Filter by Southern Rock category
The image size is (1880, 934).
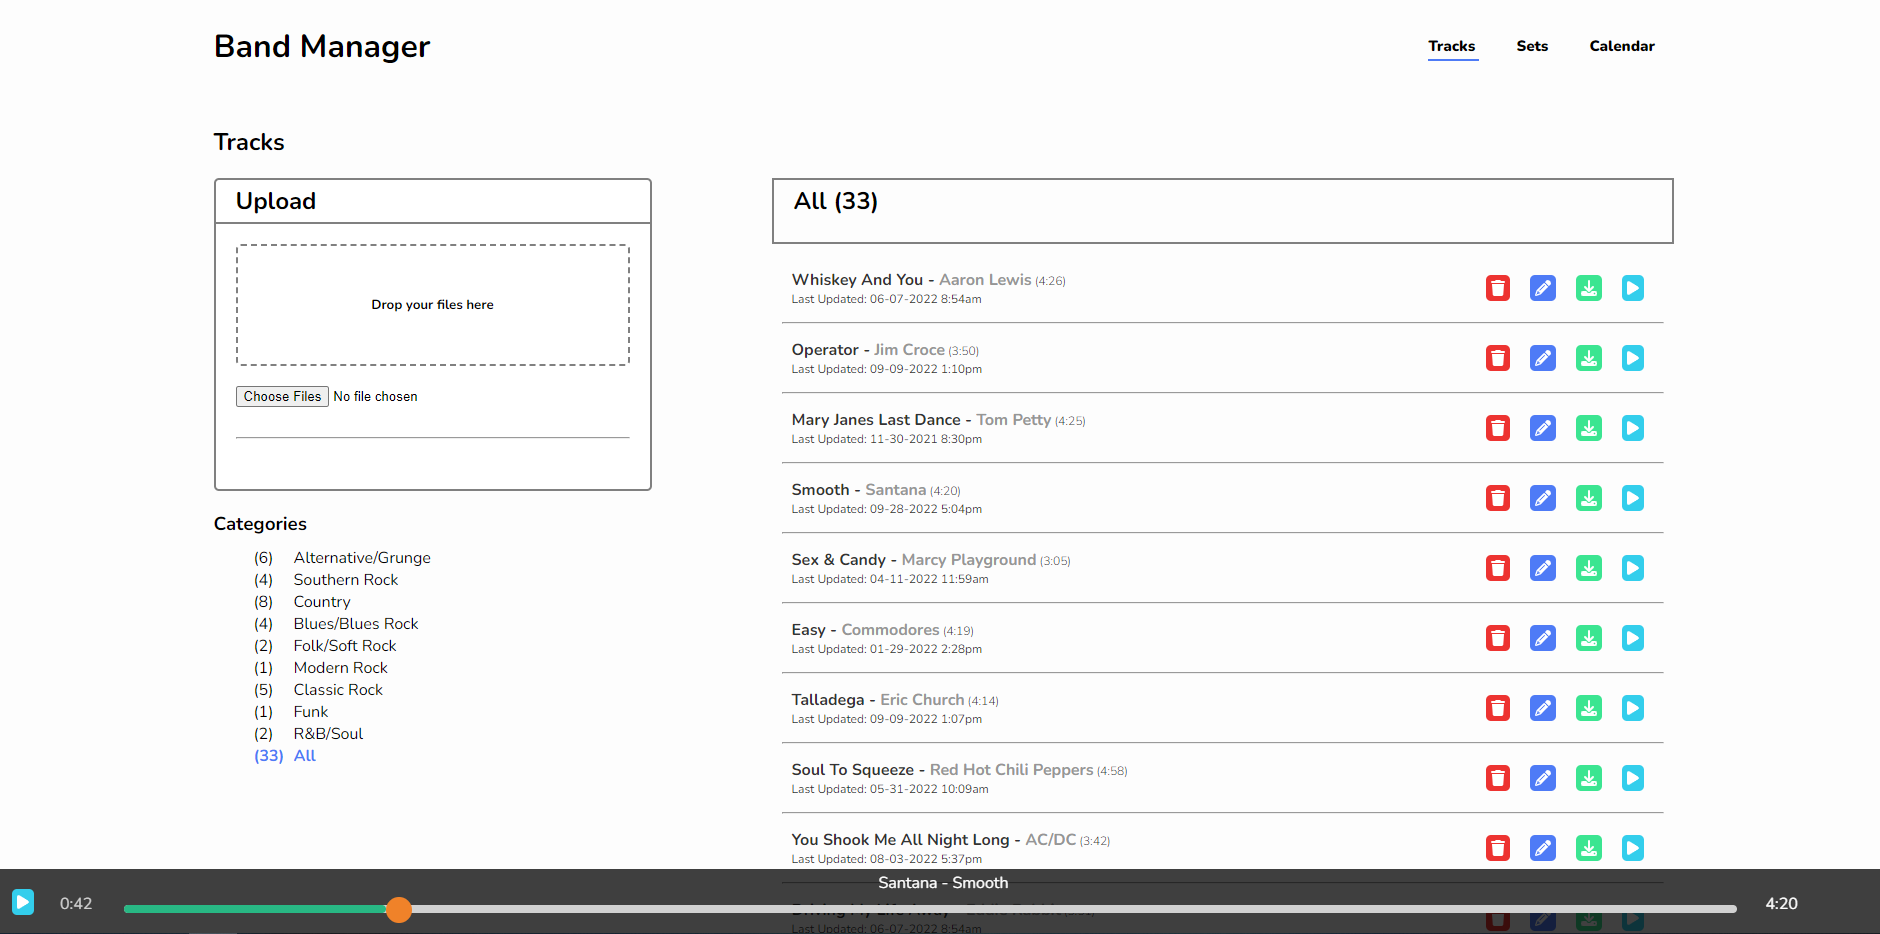tap(346, 580)
